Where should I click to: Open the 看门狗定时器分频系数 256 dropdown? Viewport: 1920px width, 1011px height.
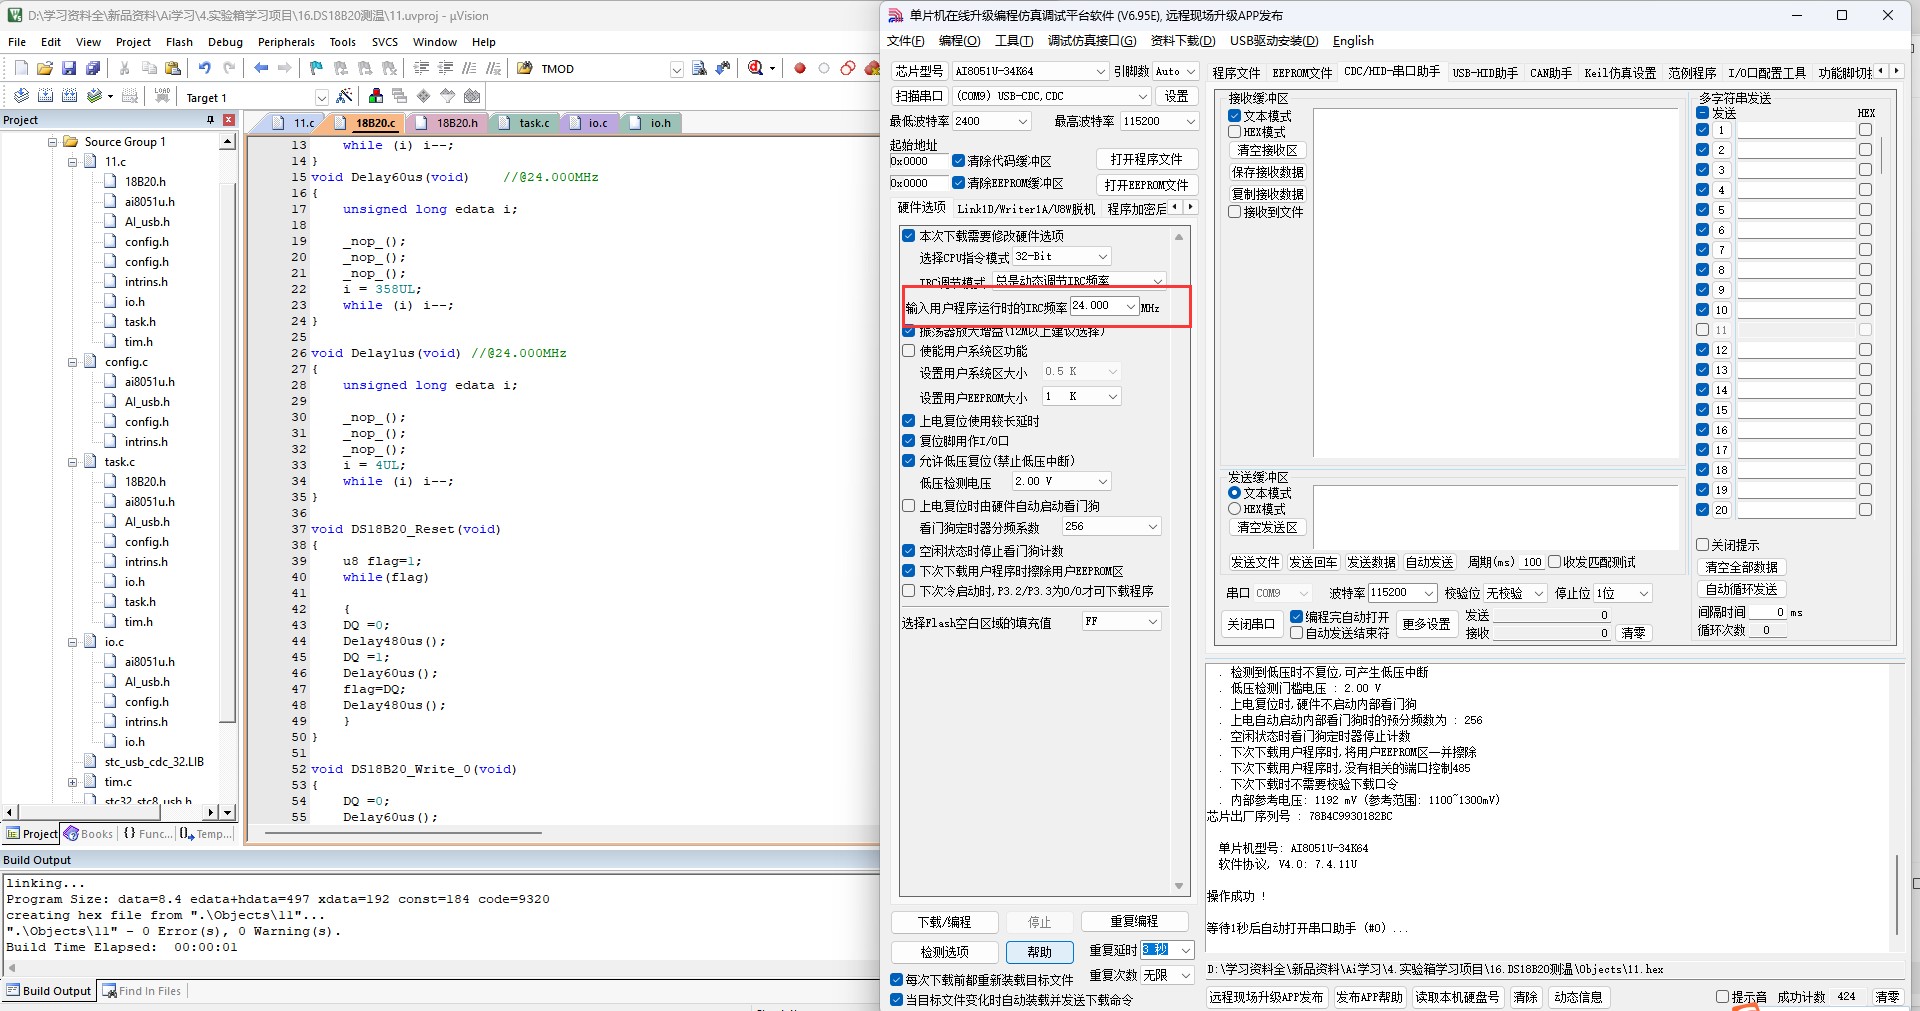(1152, 526)
